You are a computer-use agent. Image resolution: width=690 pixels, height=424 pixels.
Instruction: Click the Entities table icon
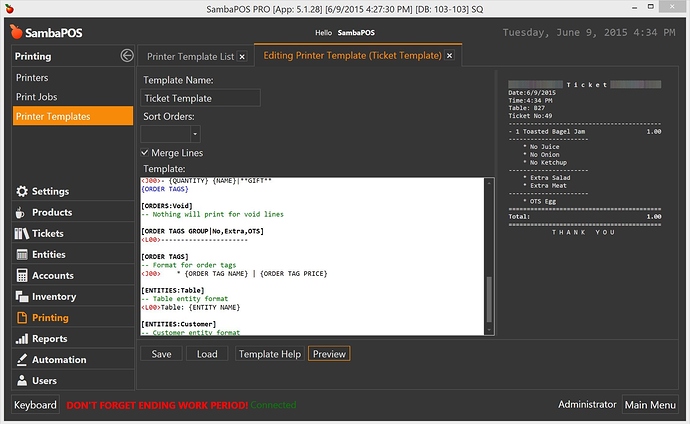point(22,255)
